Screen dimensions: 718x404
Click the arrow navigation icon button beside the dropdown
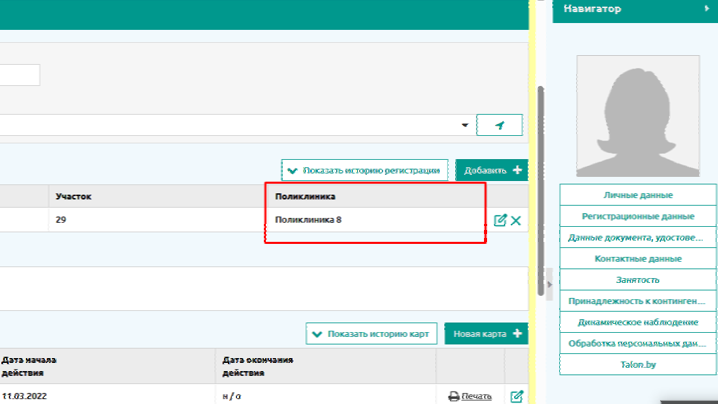(500, 125)
